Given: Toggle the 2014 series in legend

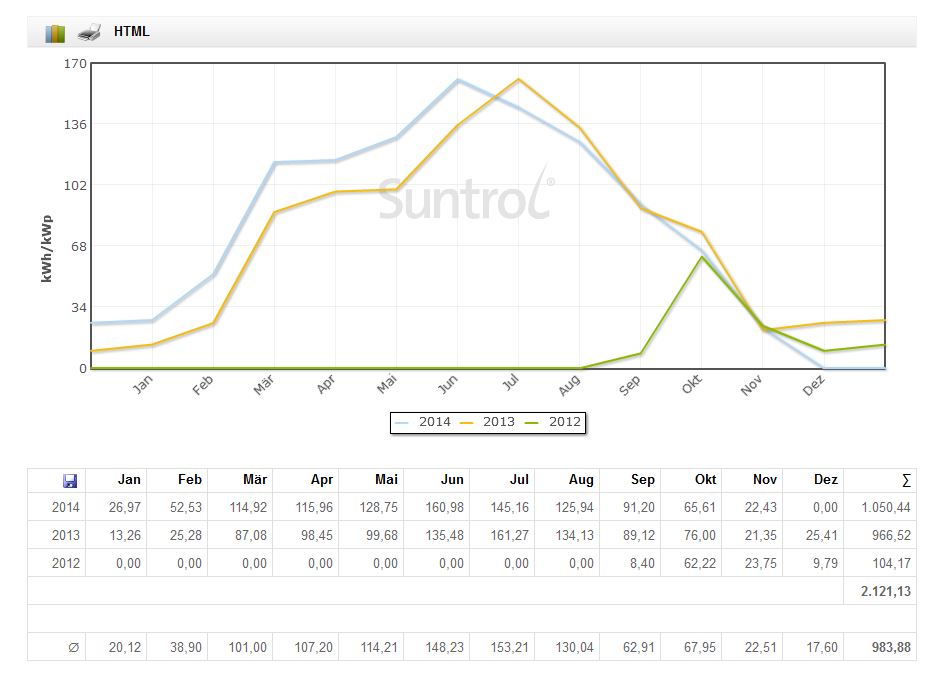Looking at the screenshot, I should 425,422.
